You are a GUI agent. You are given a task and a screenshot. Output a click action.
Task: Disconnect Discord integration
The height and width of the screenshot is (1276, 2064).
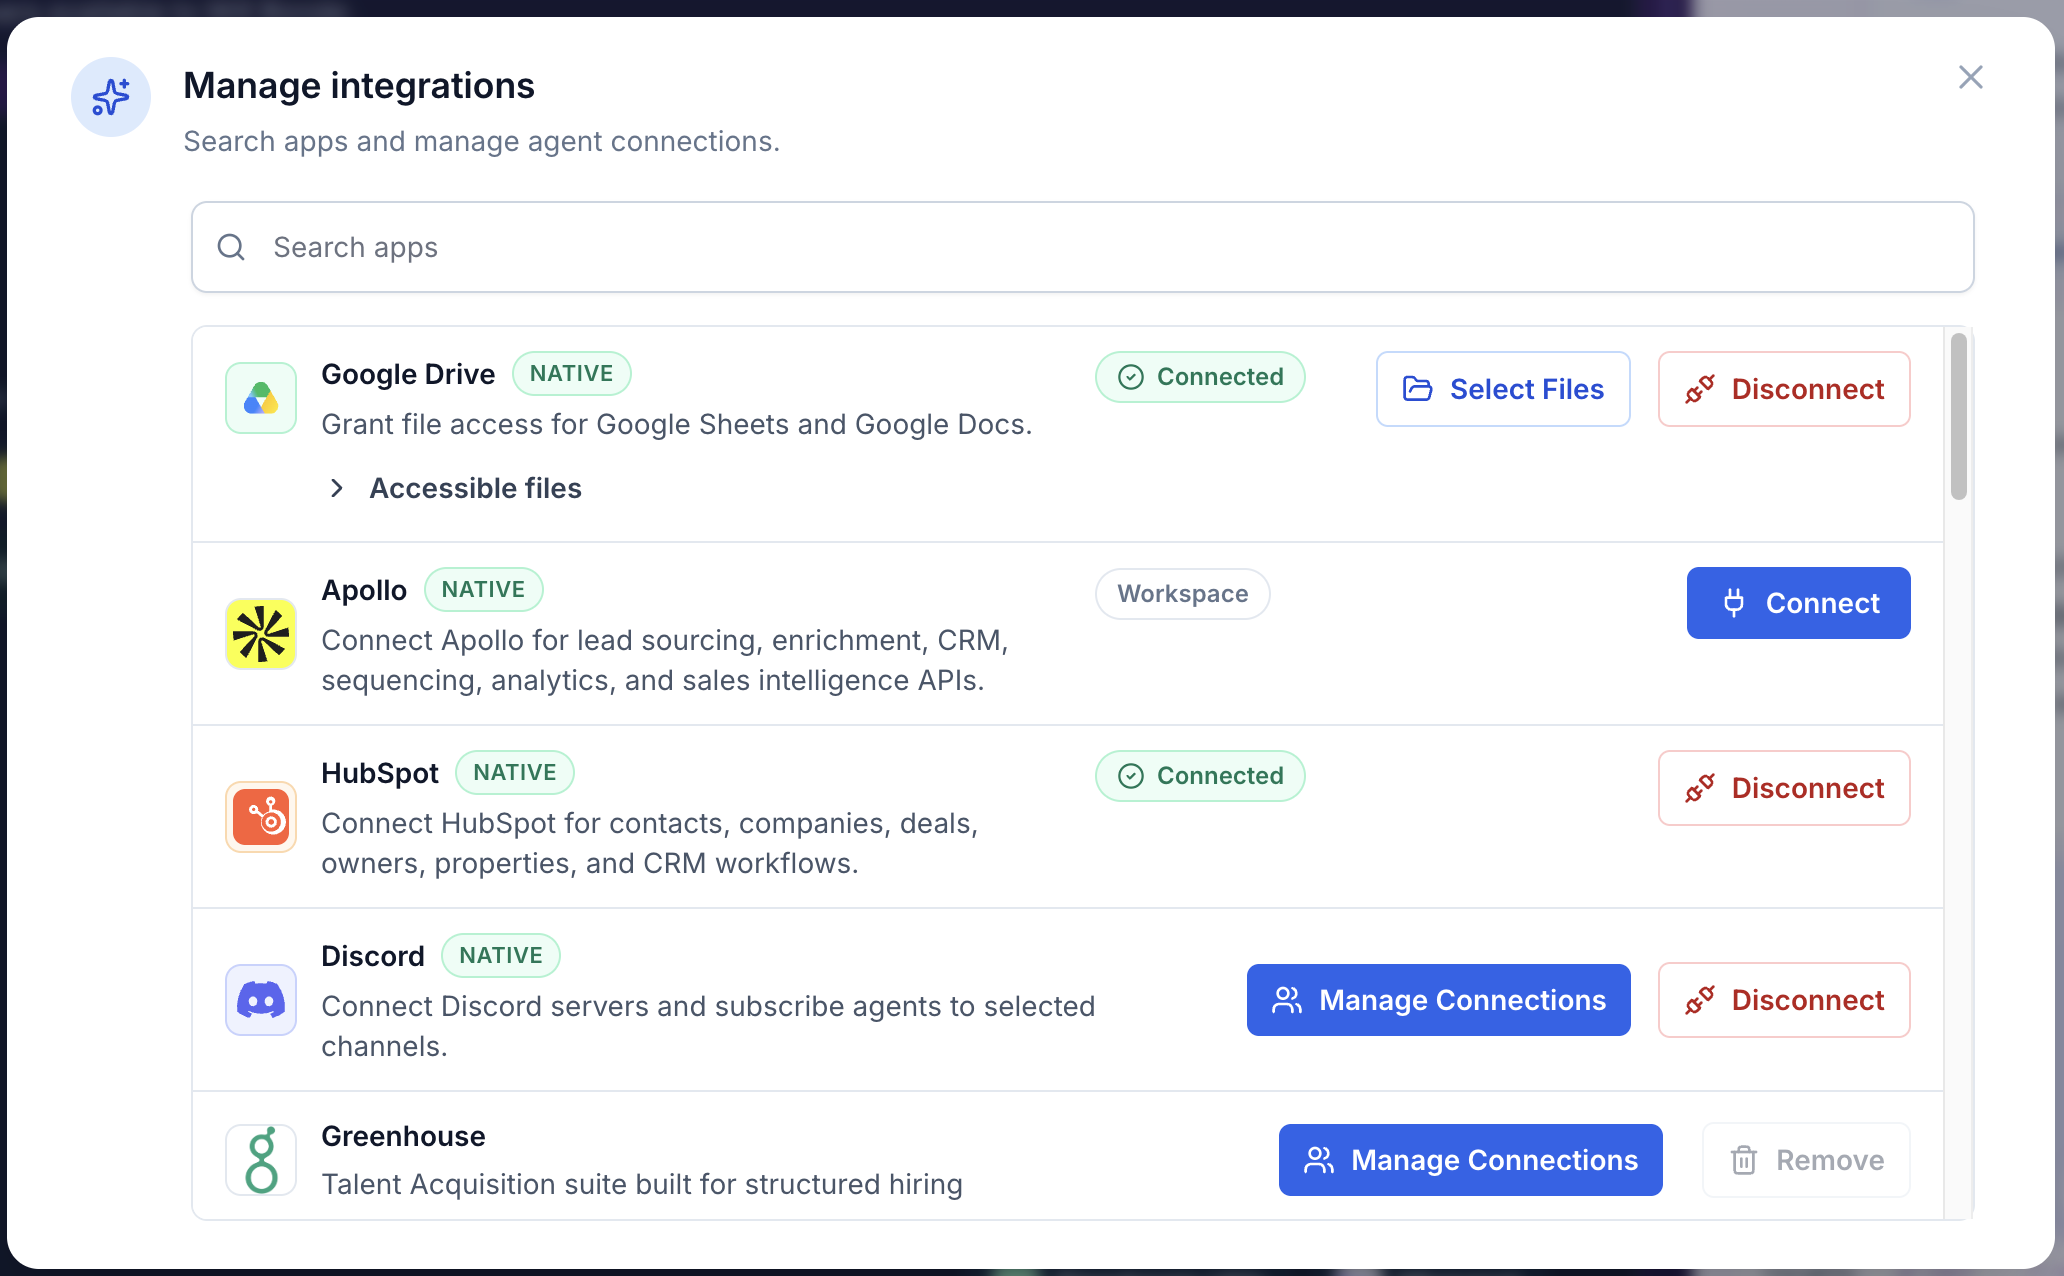pyautogui.click(x=1784, y=1000)
